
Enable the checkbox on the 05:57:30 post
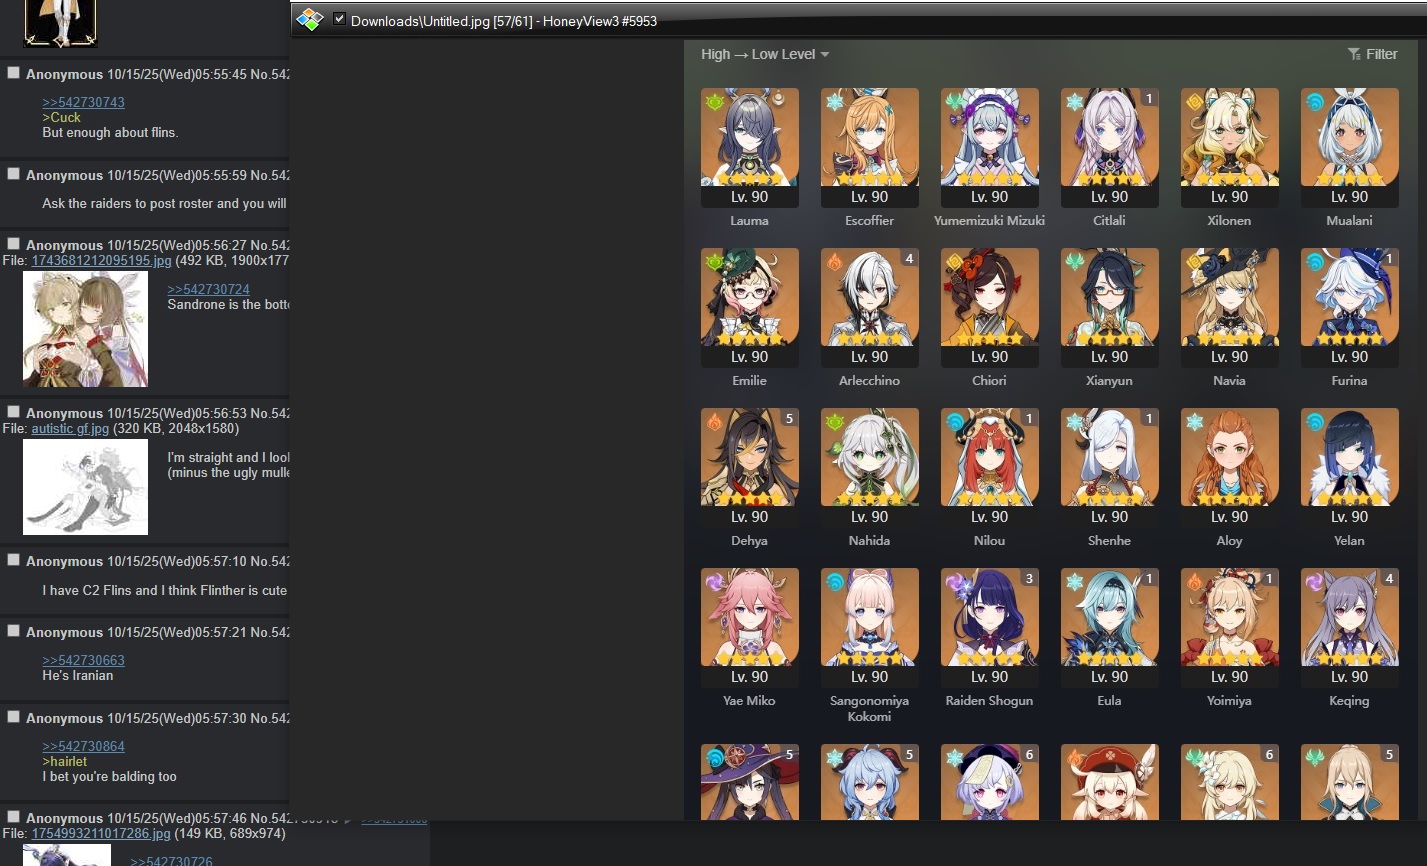pyautogui.click(x=13, y=717)
